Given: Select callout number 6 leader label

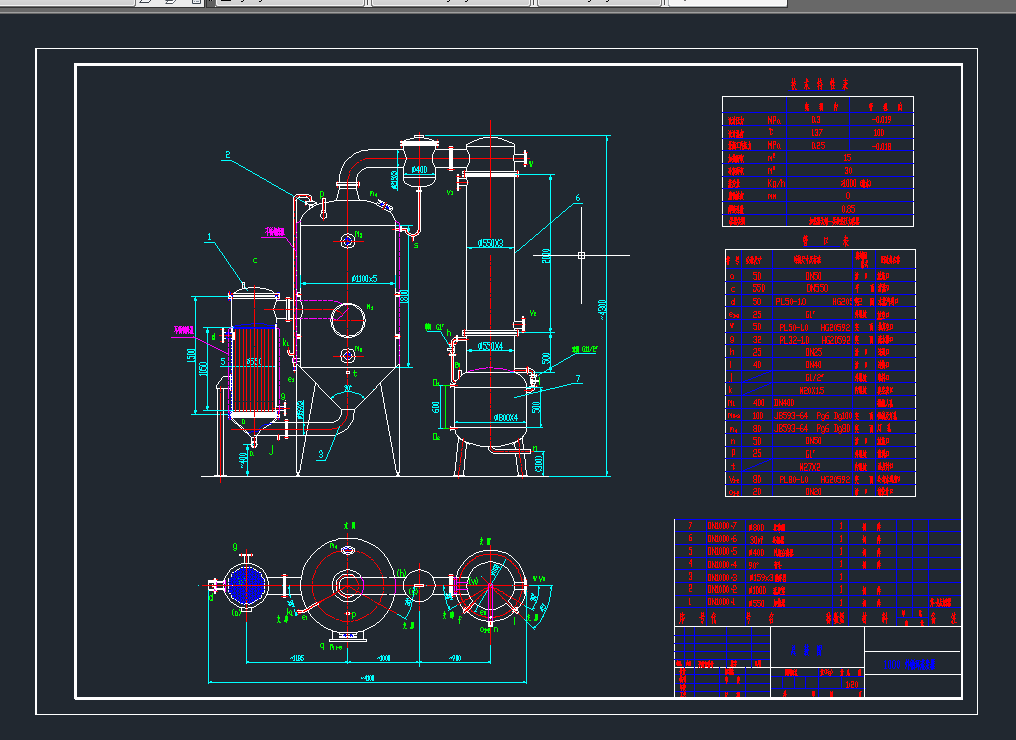Looking at the screenshot, I should (x=577, y=198).
